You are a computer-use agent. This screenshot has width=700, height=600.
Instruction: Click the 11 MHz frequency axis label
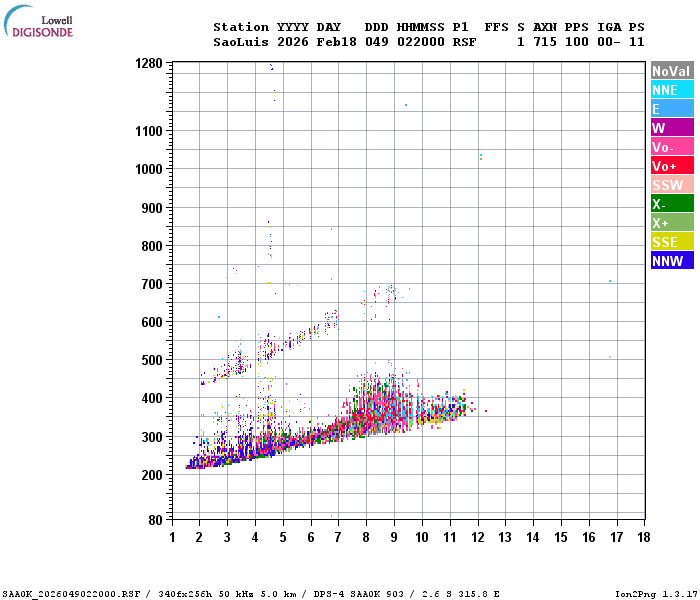click(450, 537)
